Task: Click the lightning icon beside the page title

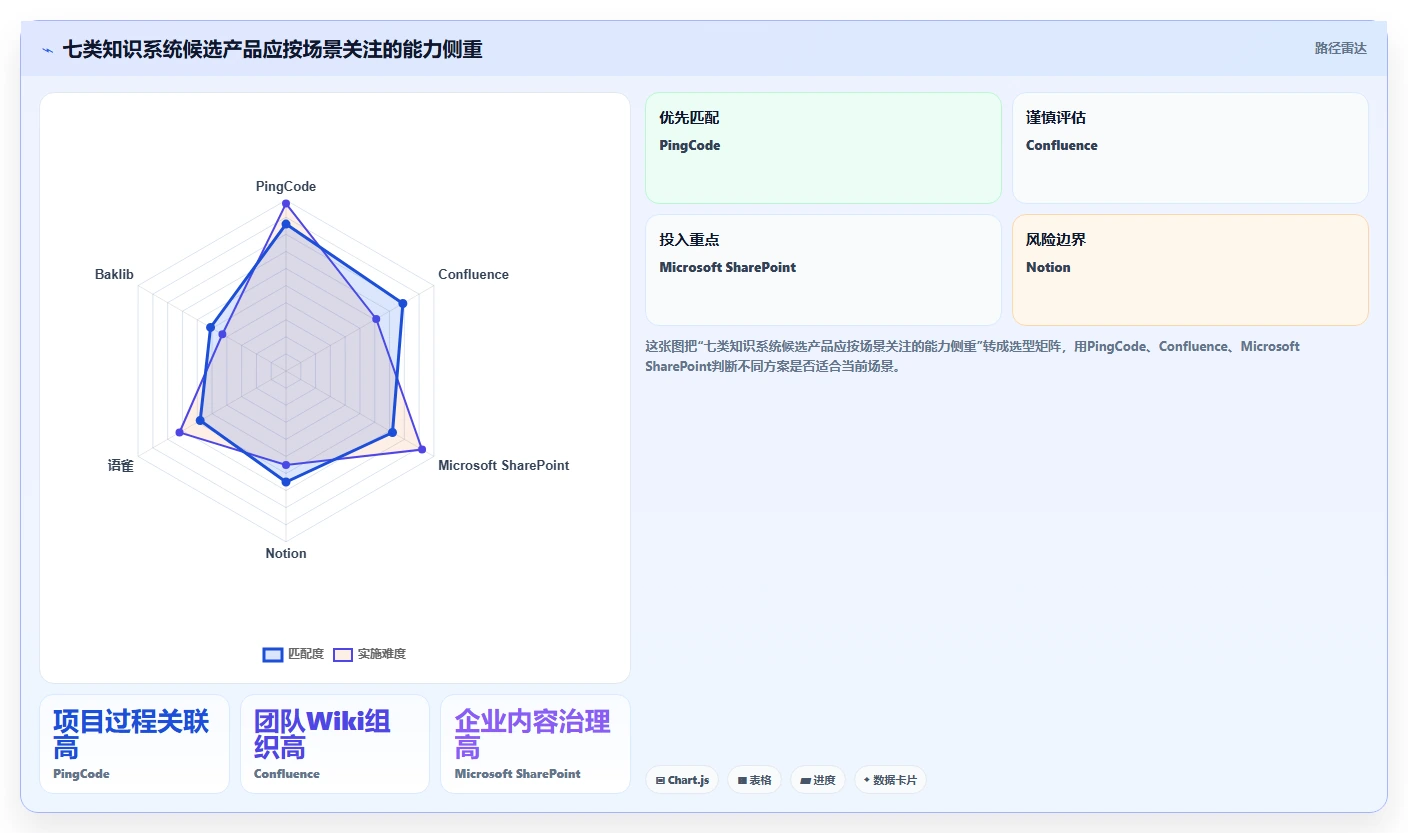Action: coord(47,50)
